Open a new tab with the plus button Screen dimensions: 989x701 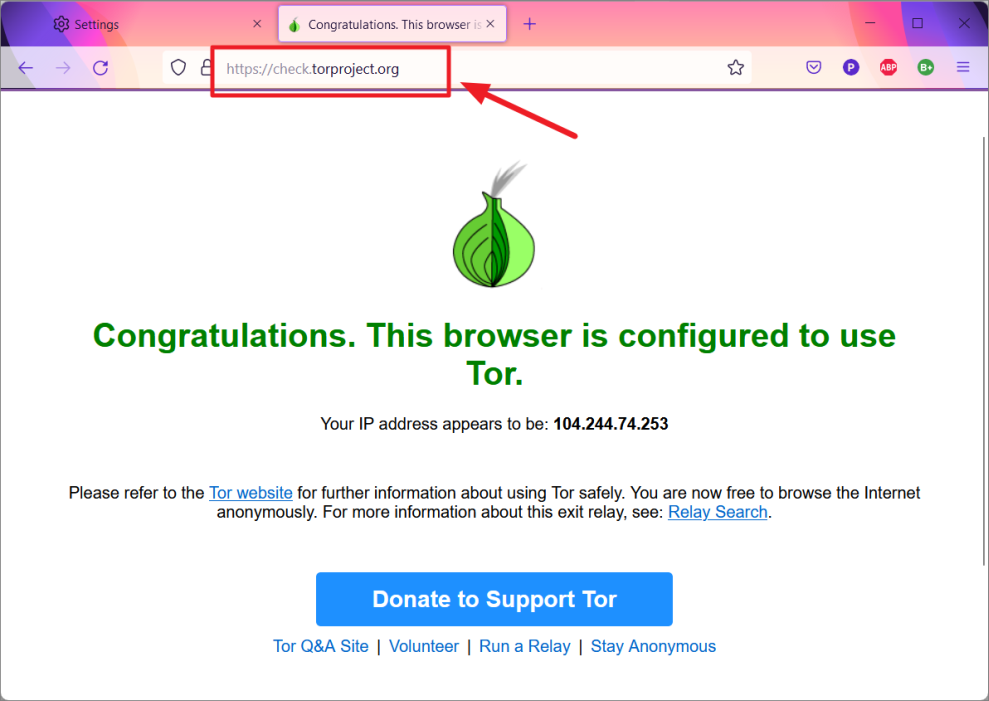click(530, 24)
